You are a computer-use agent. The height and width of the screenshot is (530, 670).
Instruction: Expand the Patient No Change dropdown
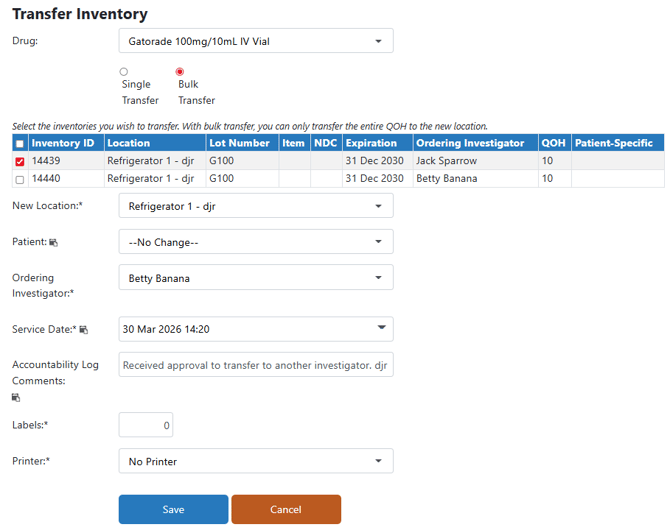tap(256, 242)
